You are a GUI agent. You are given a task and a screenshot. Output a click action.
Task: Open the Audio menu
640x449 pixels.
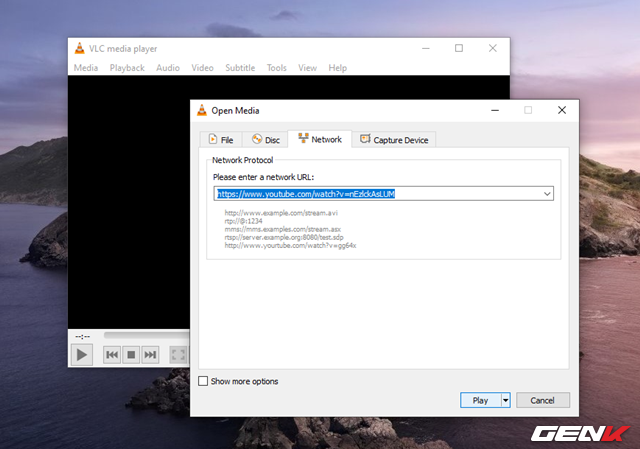(168, 68)
